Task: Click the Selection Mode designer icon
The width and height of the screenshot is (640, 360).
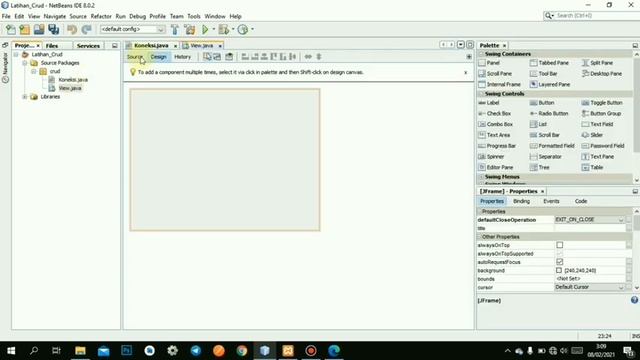Action: 207,57
